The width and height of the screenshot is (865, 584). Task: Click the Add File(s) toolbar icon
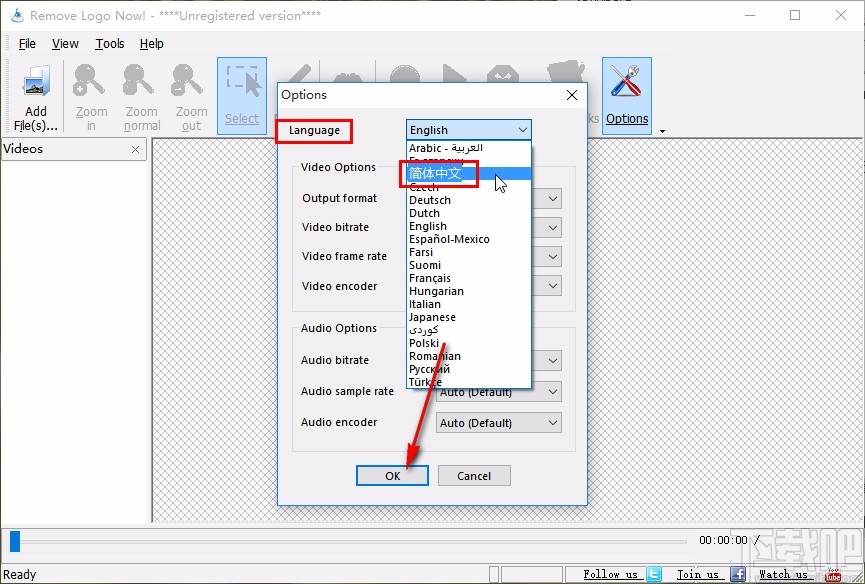click(35, 97)
